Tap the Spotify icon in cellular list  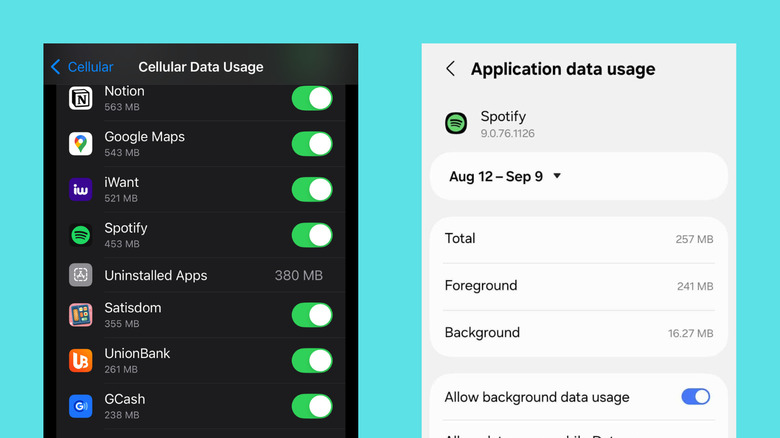click(x=81, y=235)
